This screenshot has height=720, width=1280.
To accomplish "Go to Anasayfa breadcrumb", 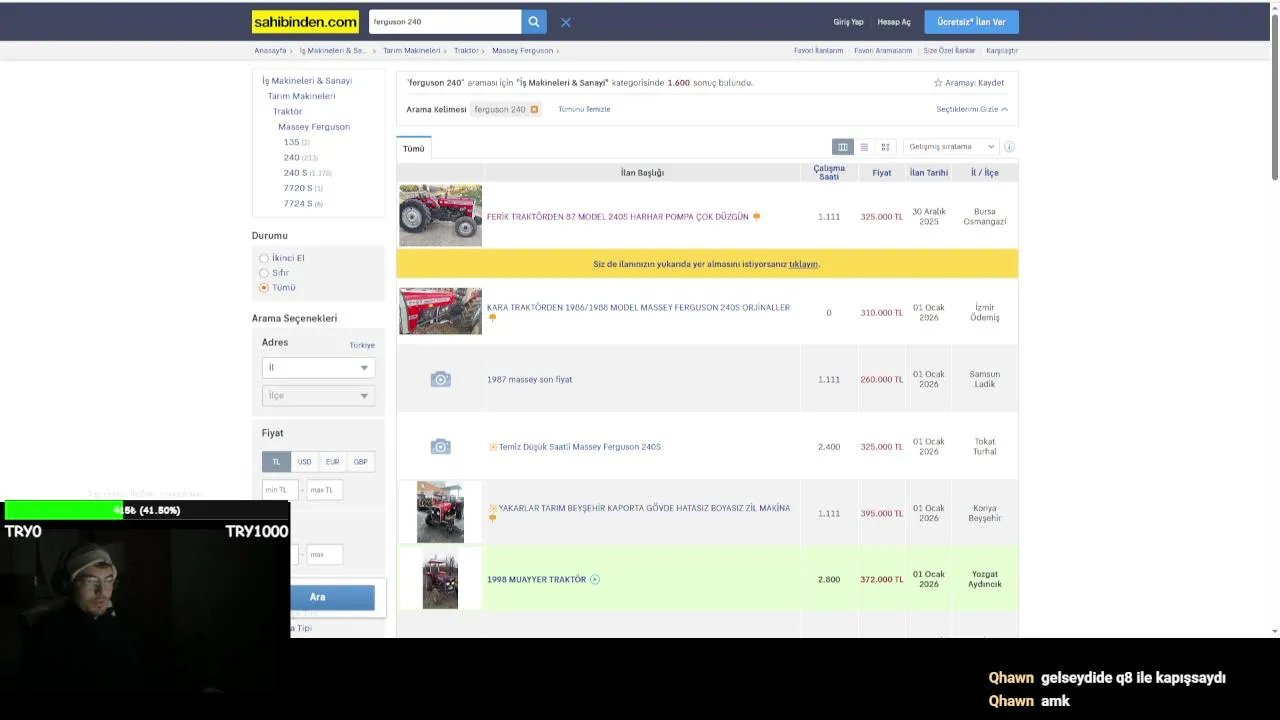I will [x=270, y=50].
